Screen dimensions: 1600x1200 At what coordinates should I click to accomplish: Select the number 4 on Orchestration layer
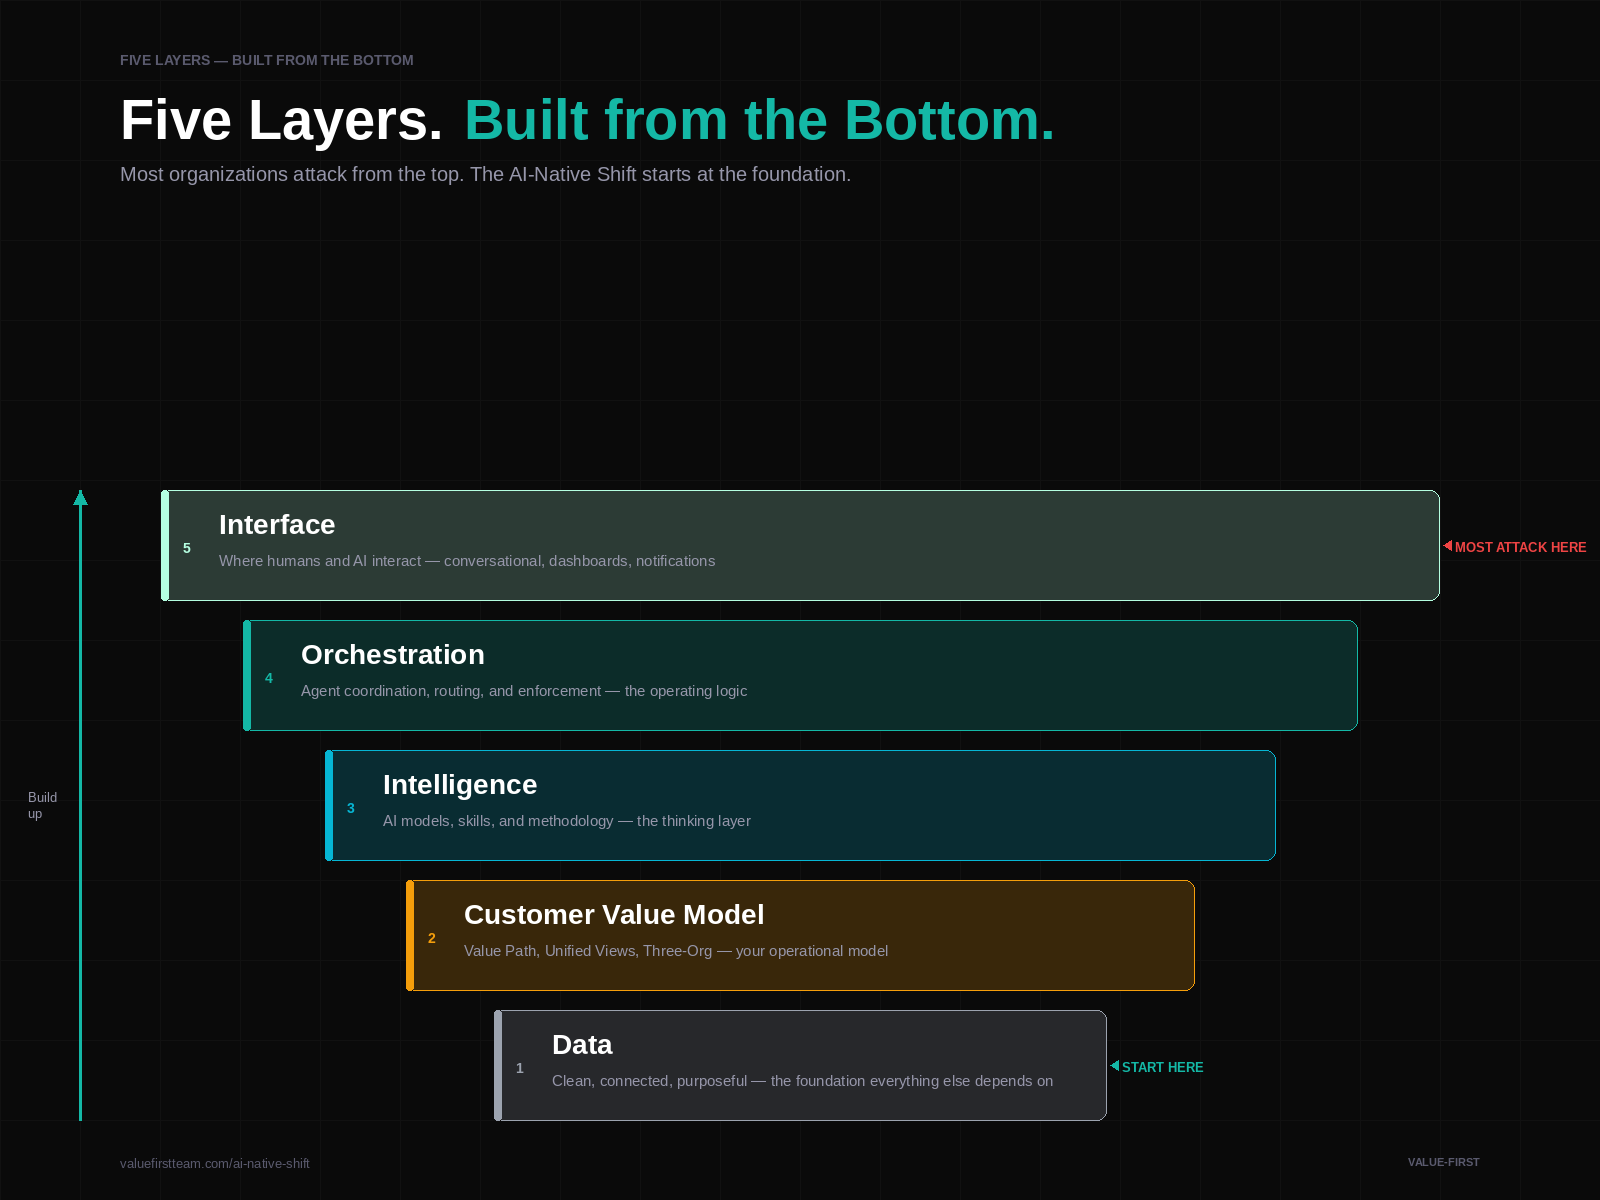tap(269, 678)
